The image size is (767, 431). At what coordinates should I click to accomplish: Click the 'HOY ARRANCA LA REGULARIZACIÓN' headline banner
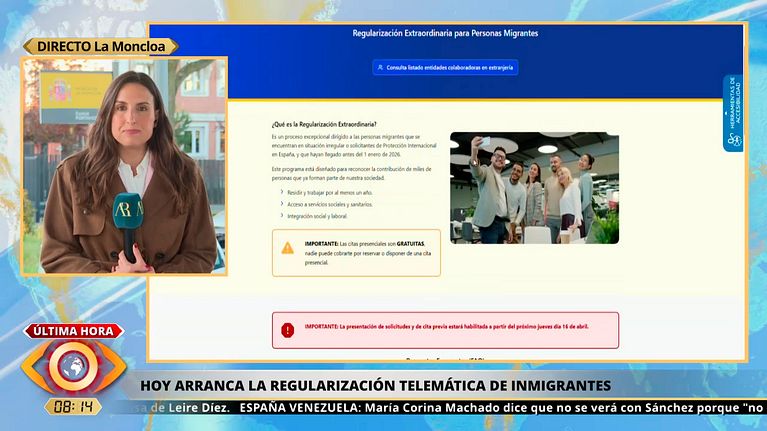375,385
